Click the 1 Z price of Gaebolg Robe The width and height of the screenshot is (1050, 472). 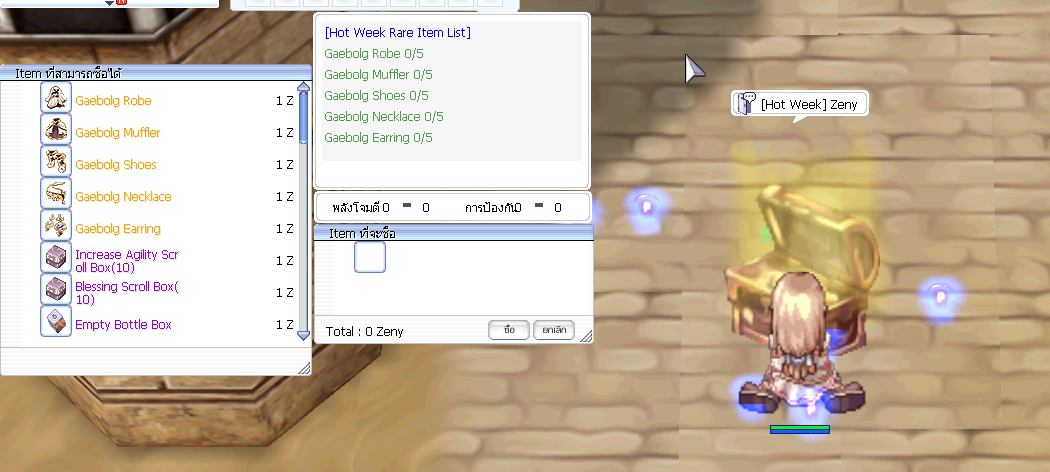(285, 101)
